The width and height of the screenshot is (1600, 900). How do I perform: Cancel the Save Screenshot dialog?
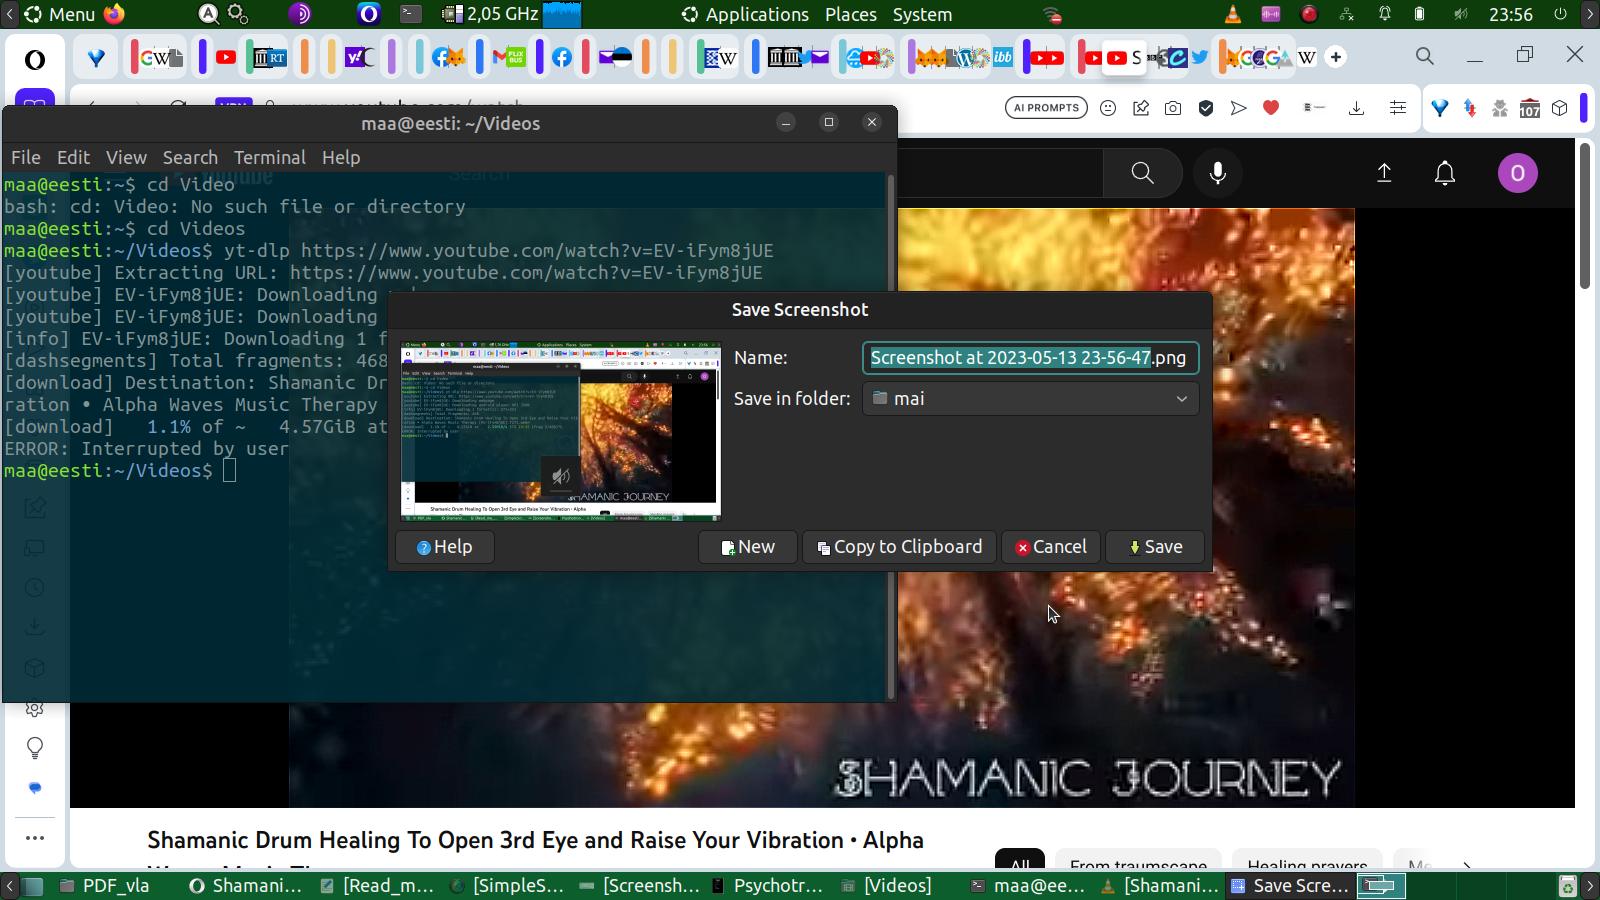1050,547
